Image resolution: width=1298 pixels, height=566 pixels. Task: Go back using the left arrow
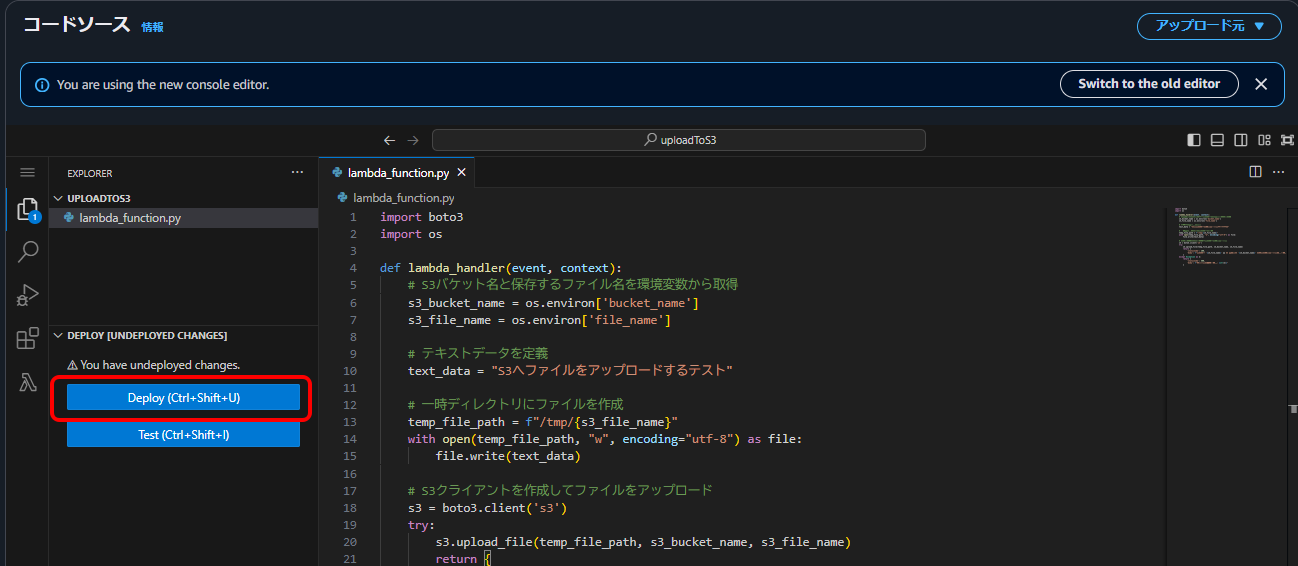[390, 141]
